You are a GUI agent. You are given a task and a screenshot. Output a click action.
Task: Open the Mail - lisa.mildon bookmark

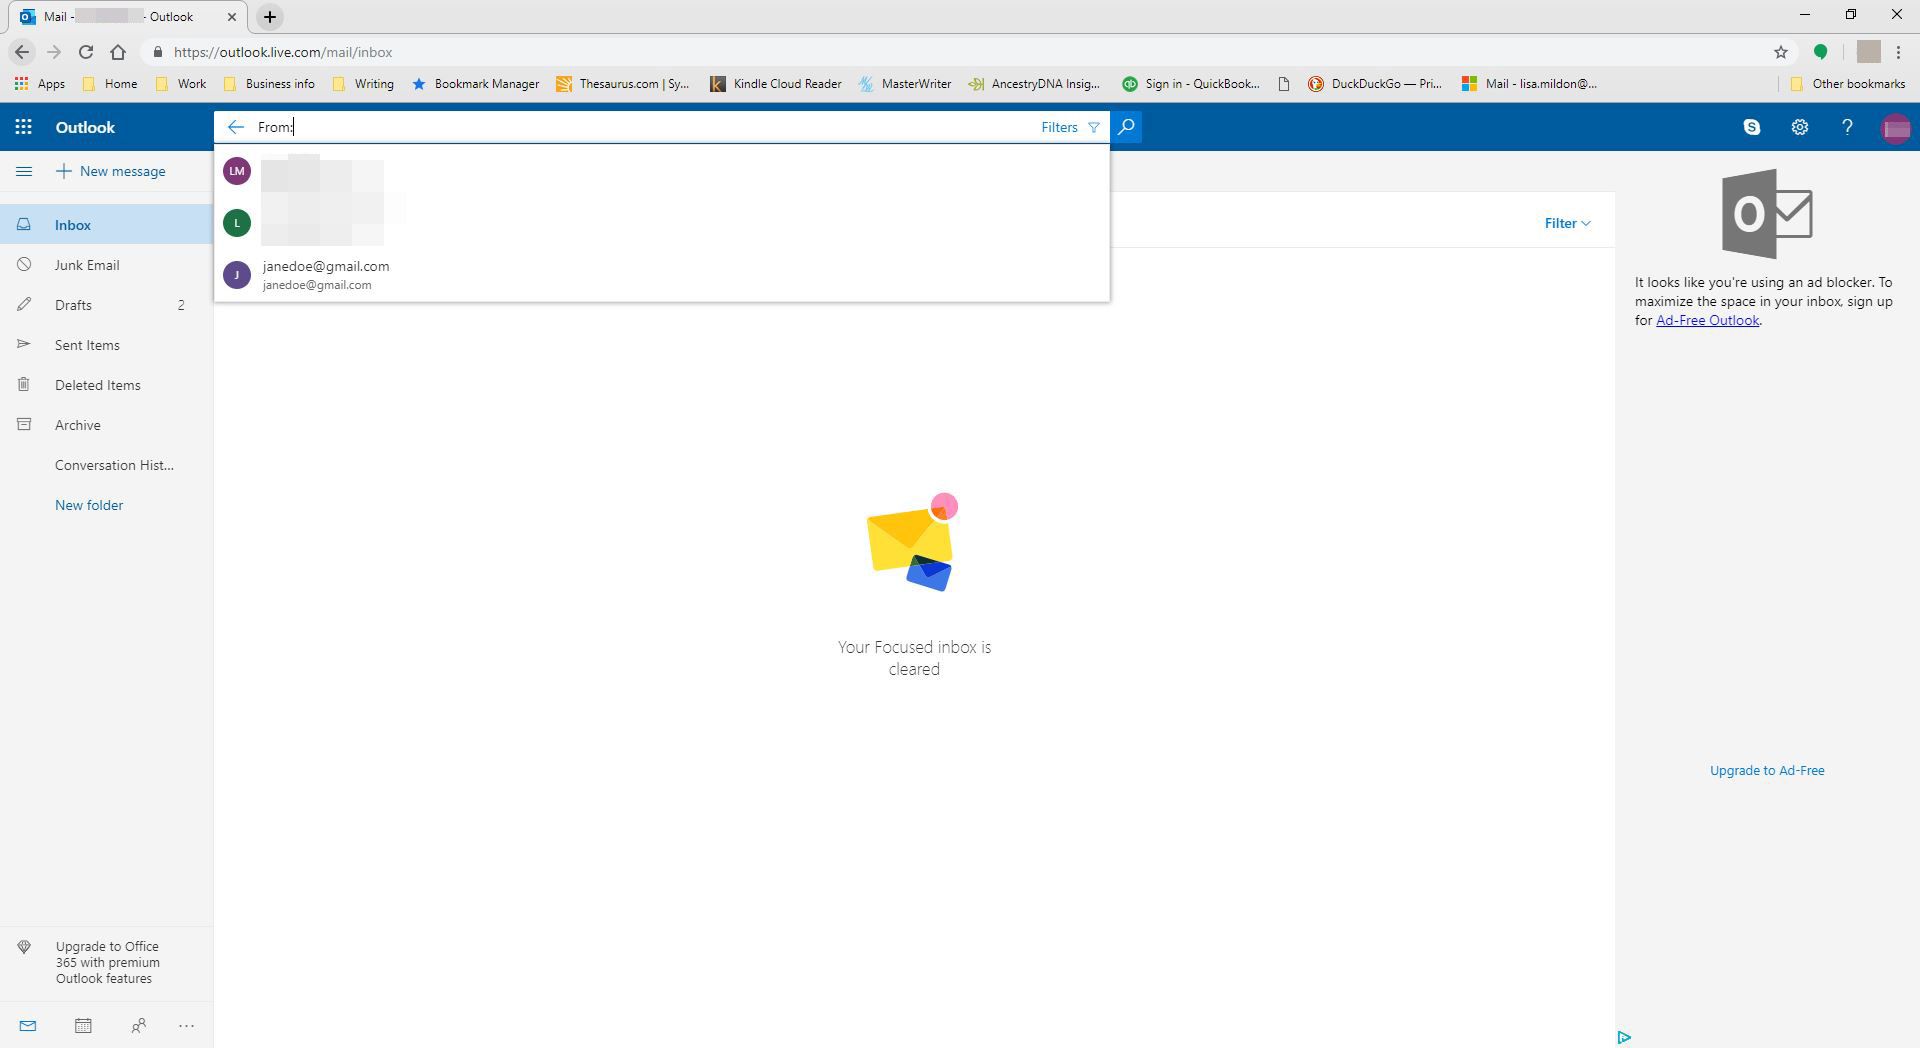point(1529,84)
